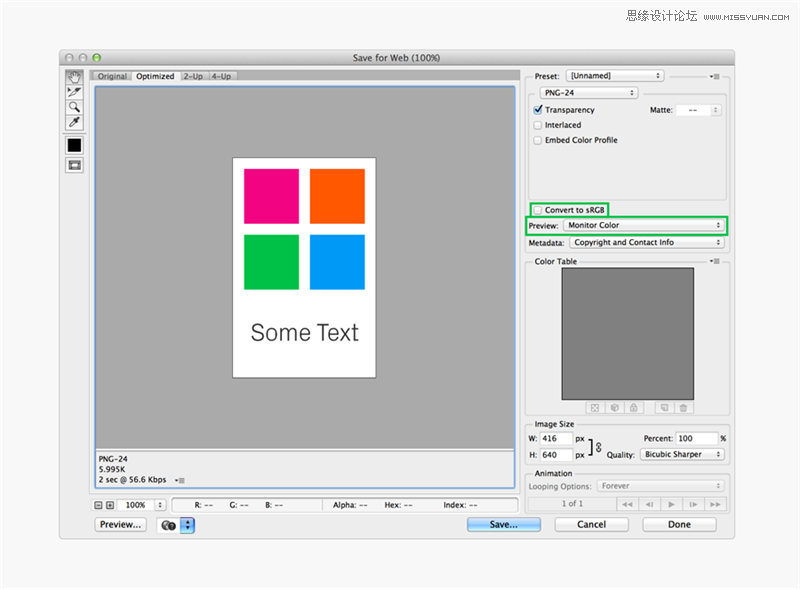
Task: Go to last animation frame
Action: (715, 504)
